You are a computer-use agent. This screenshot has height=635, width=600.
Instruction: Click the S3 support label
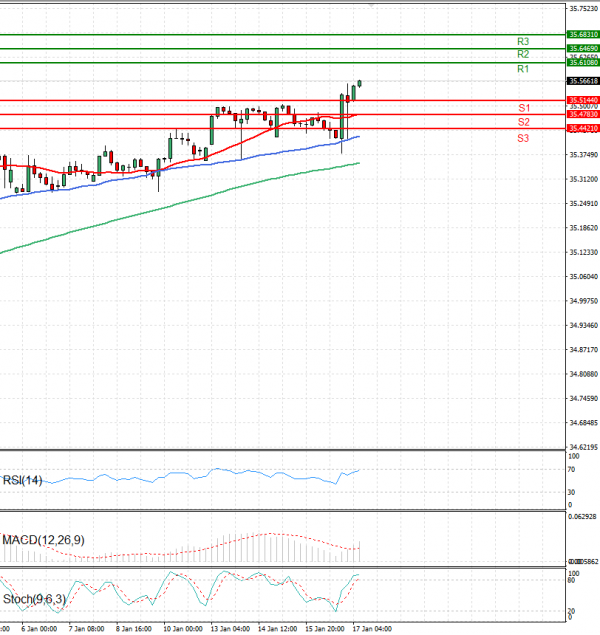click(523, 139)
